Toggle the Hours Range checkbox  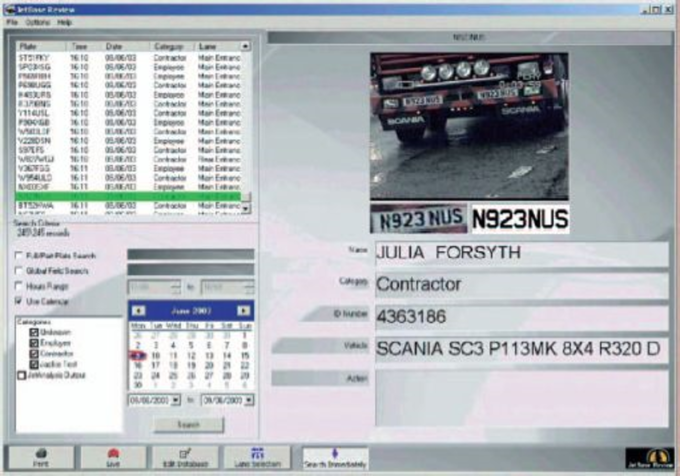coord(19,286)
